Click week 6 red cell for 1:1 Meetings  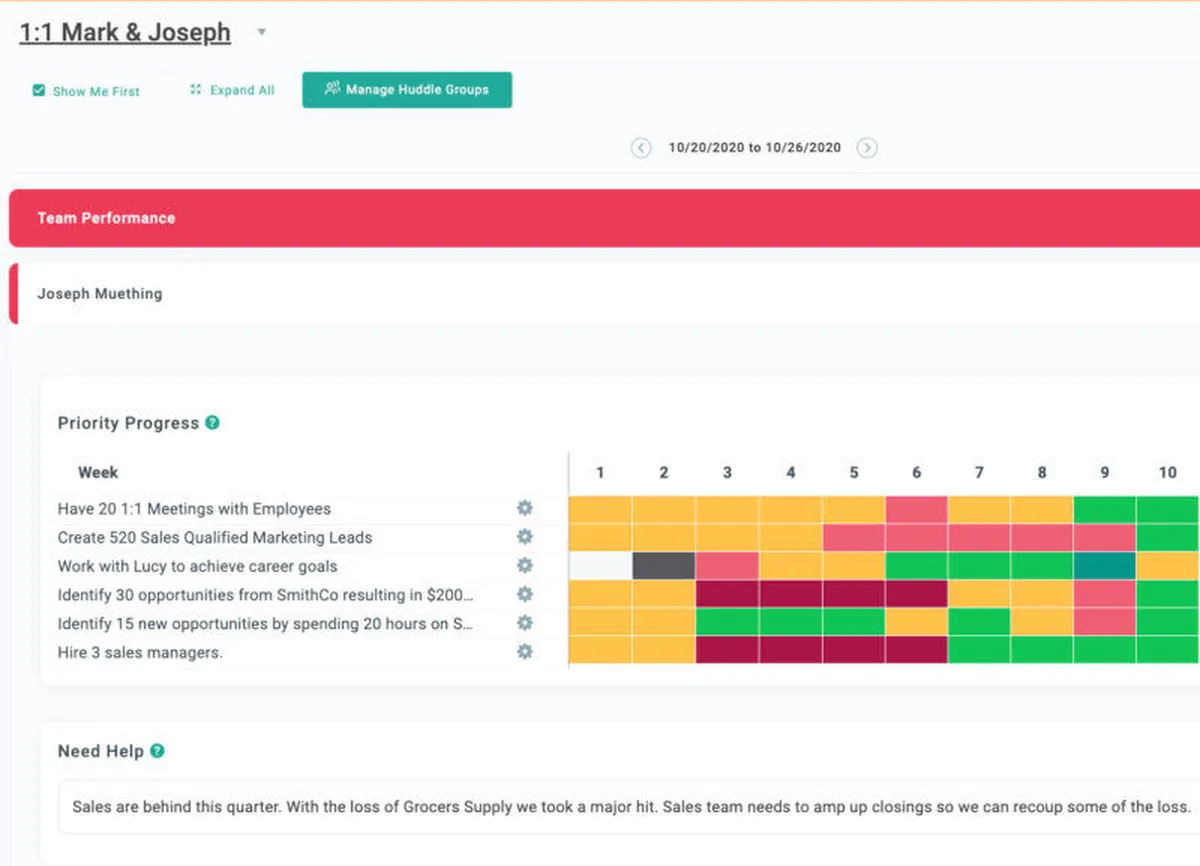[x=916, y=508]
